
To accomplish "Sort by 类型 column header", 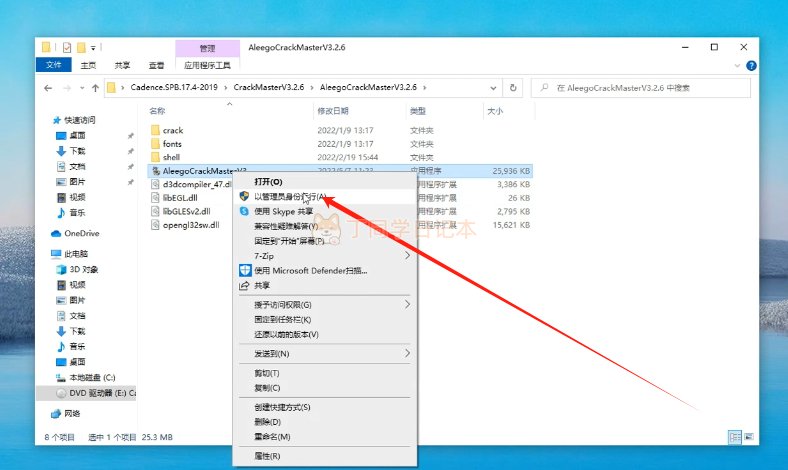I will 418,111.
